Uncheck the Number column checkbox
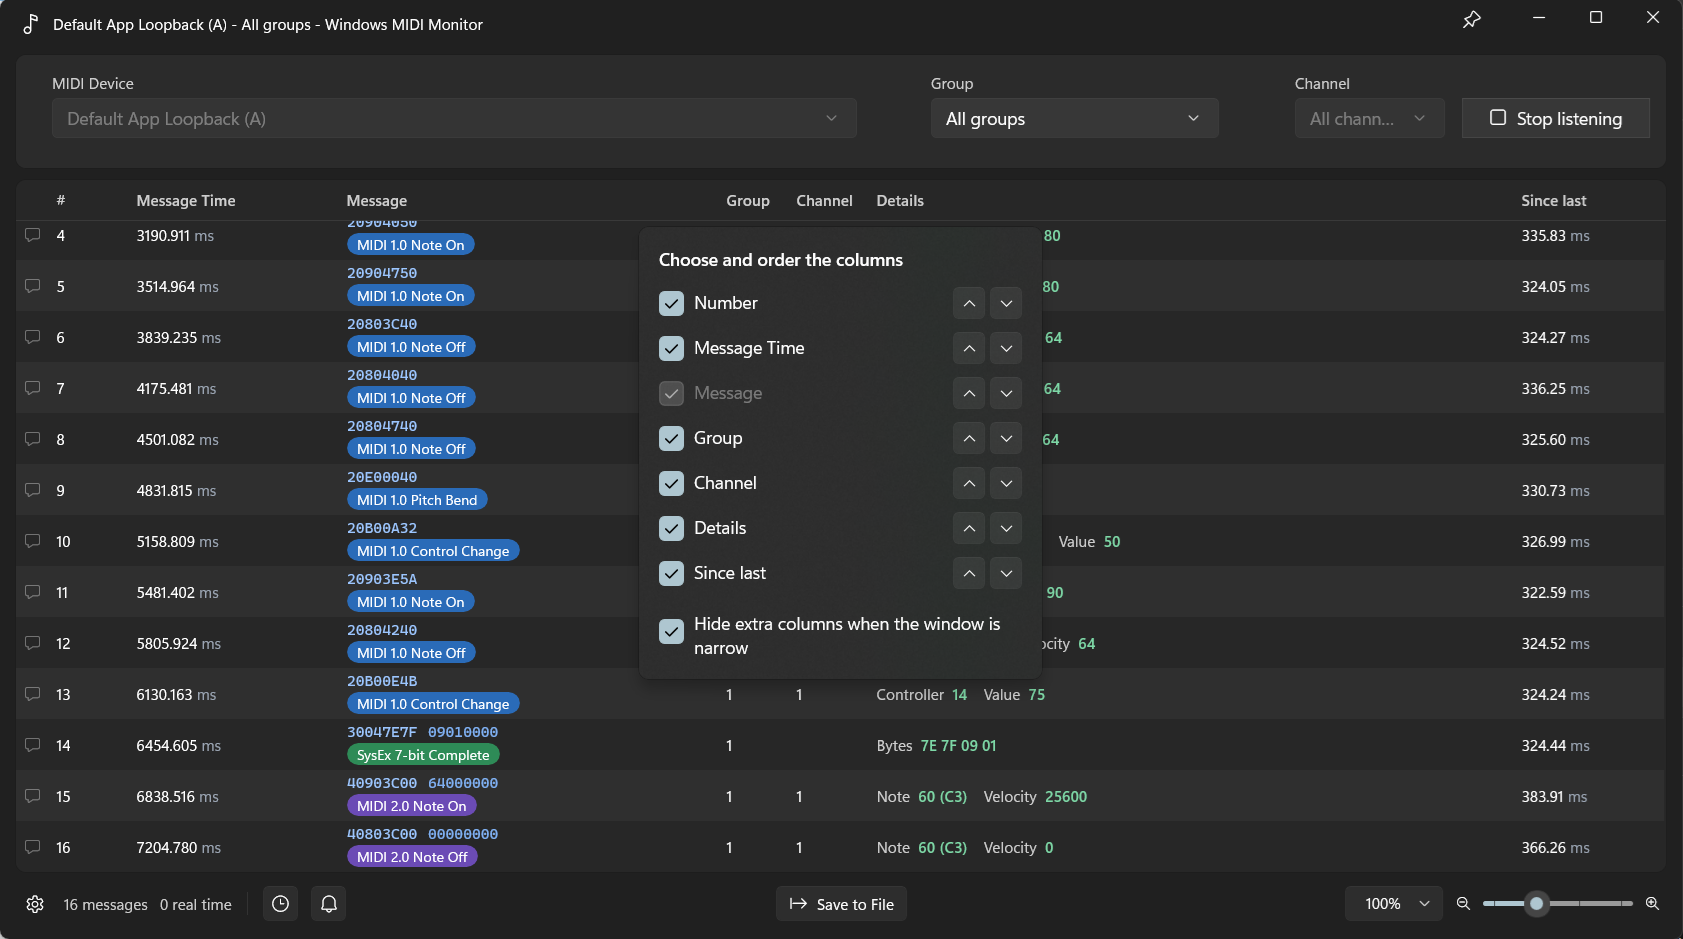Image resolution: width=1683 pixels, height=939 pixels. click(671, 303)
